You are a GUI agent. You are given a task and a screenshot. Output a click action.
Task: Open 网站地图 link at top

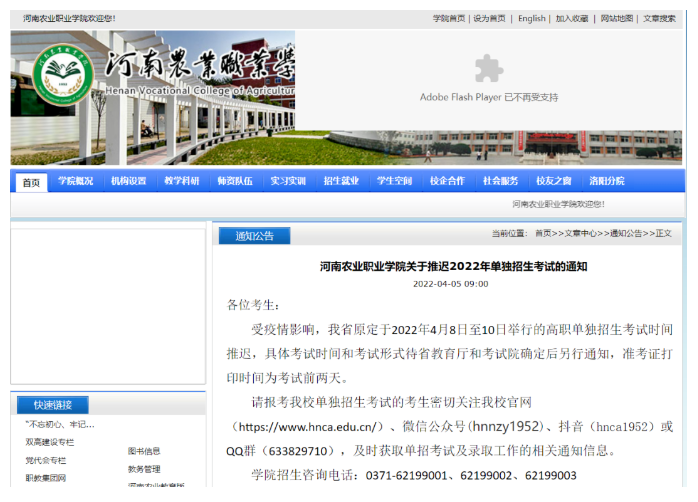point(616,18)
